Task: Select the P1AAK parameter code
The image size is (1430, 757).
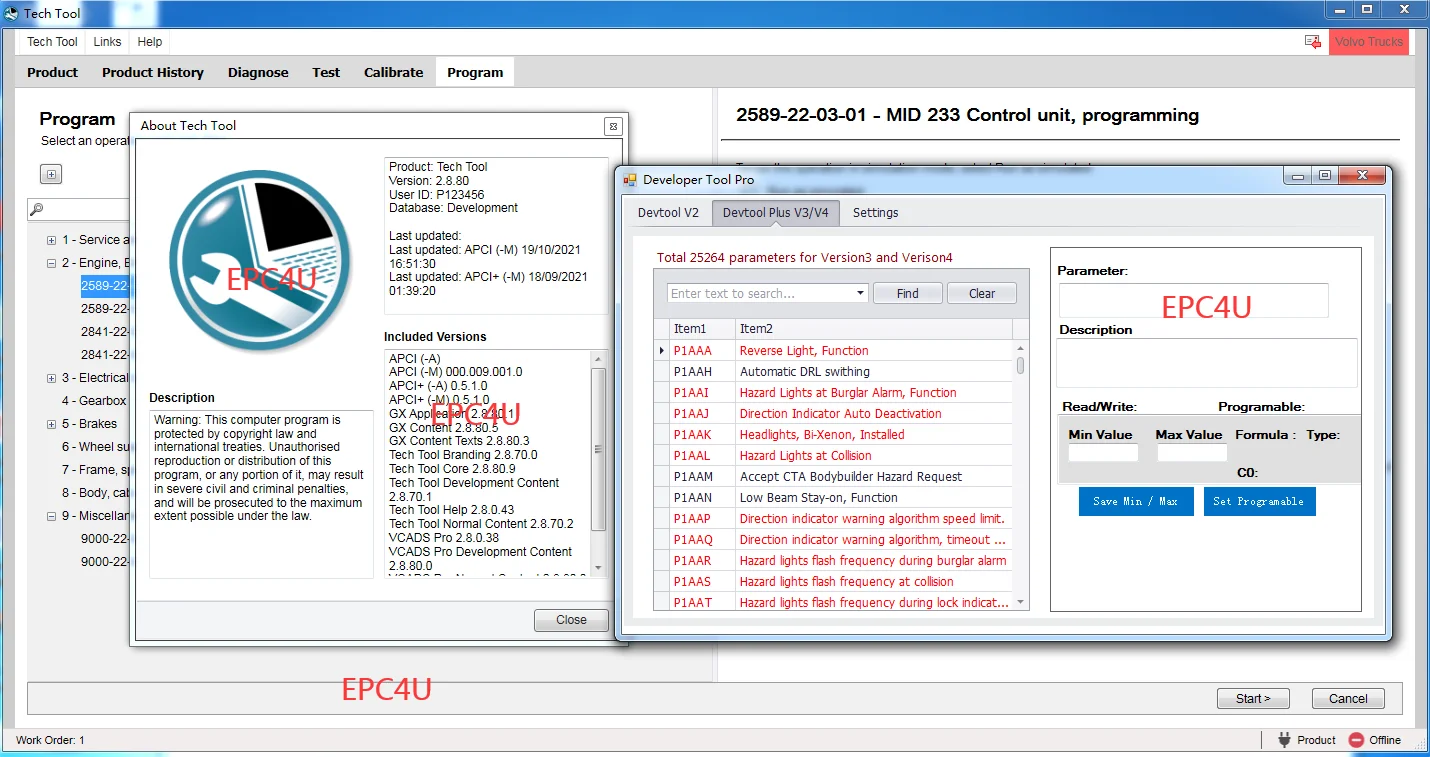Action: (x=693, y=435)
